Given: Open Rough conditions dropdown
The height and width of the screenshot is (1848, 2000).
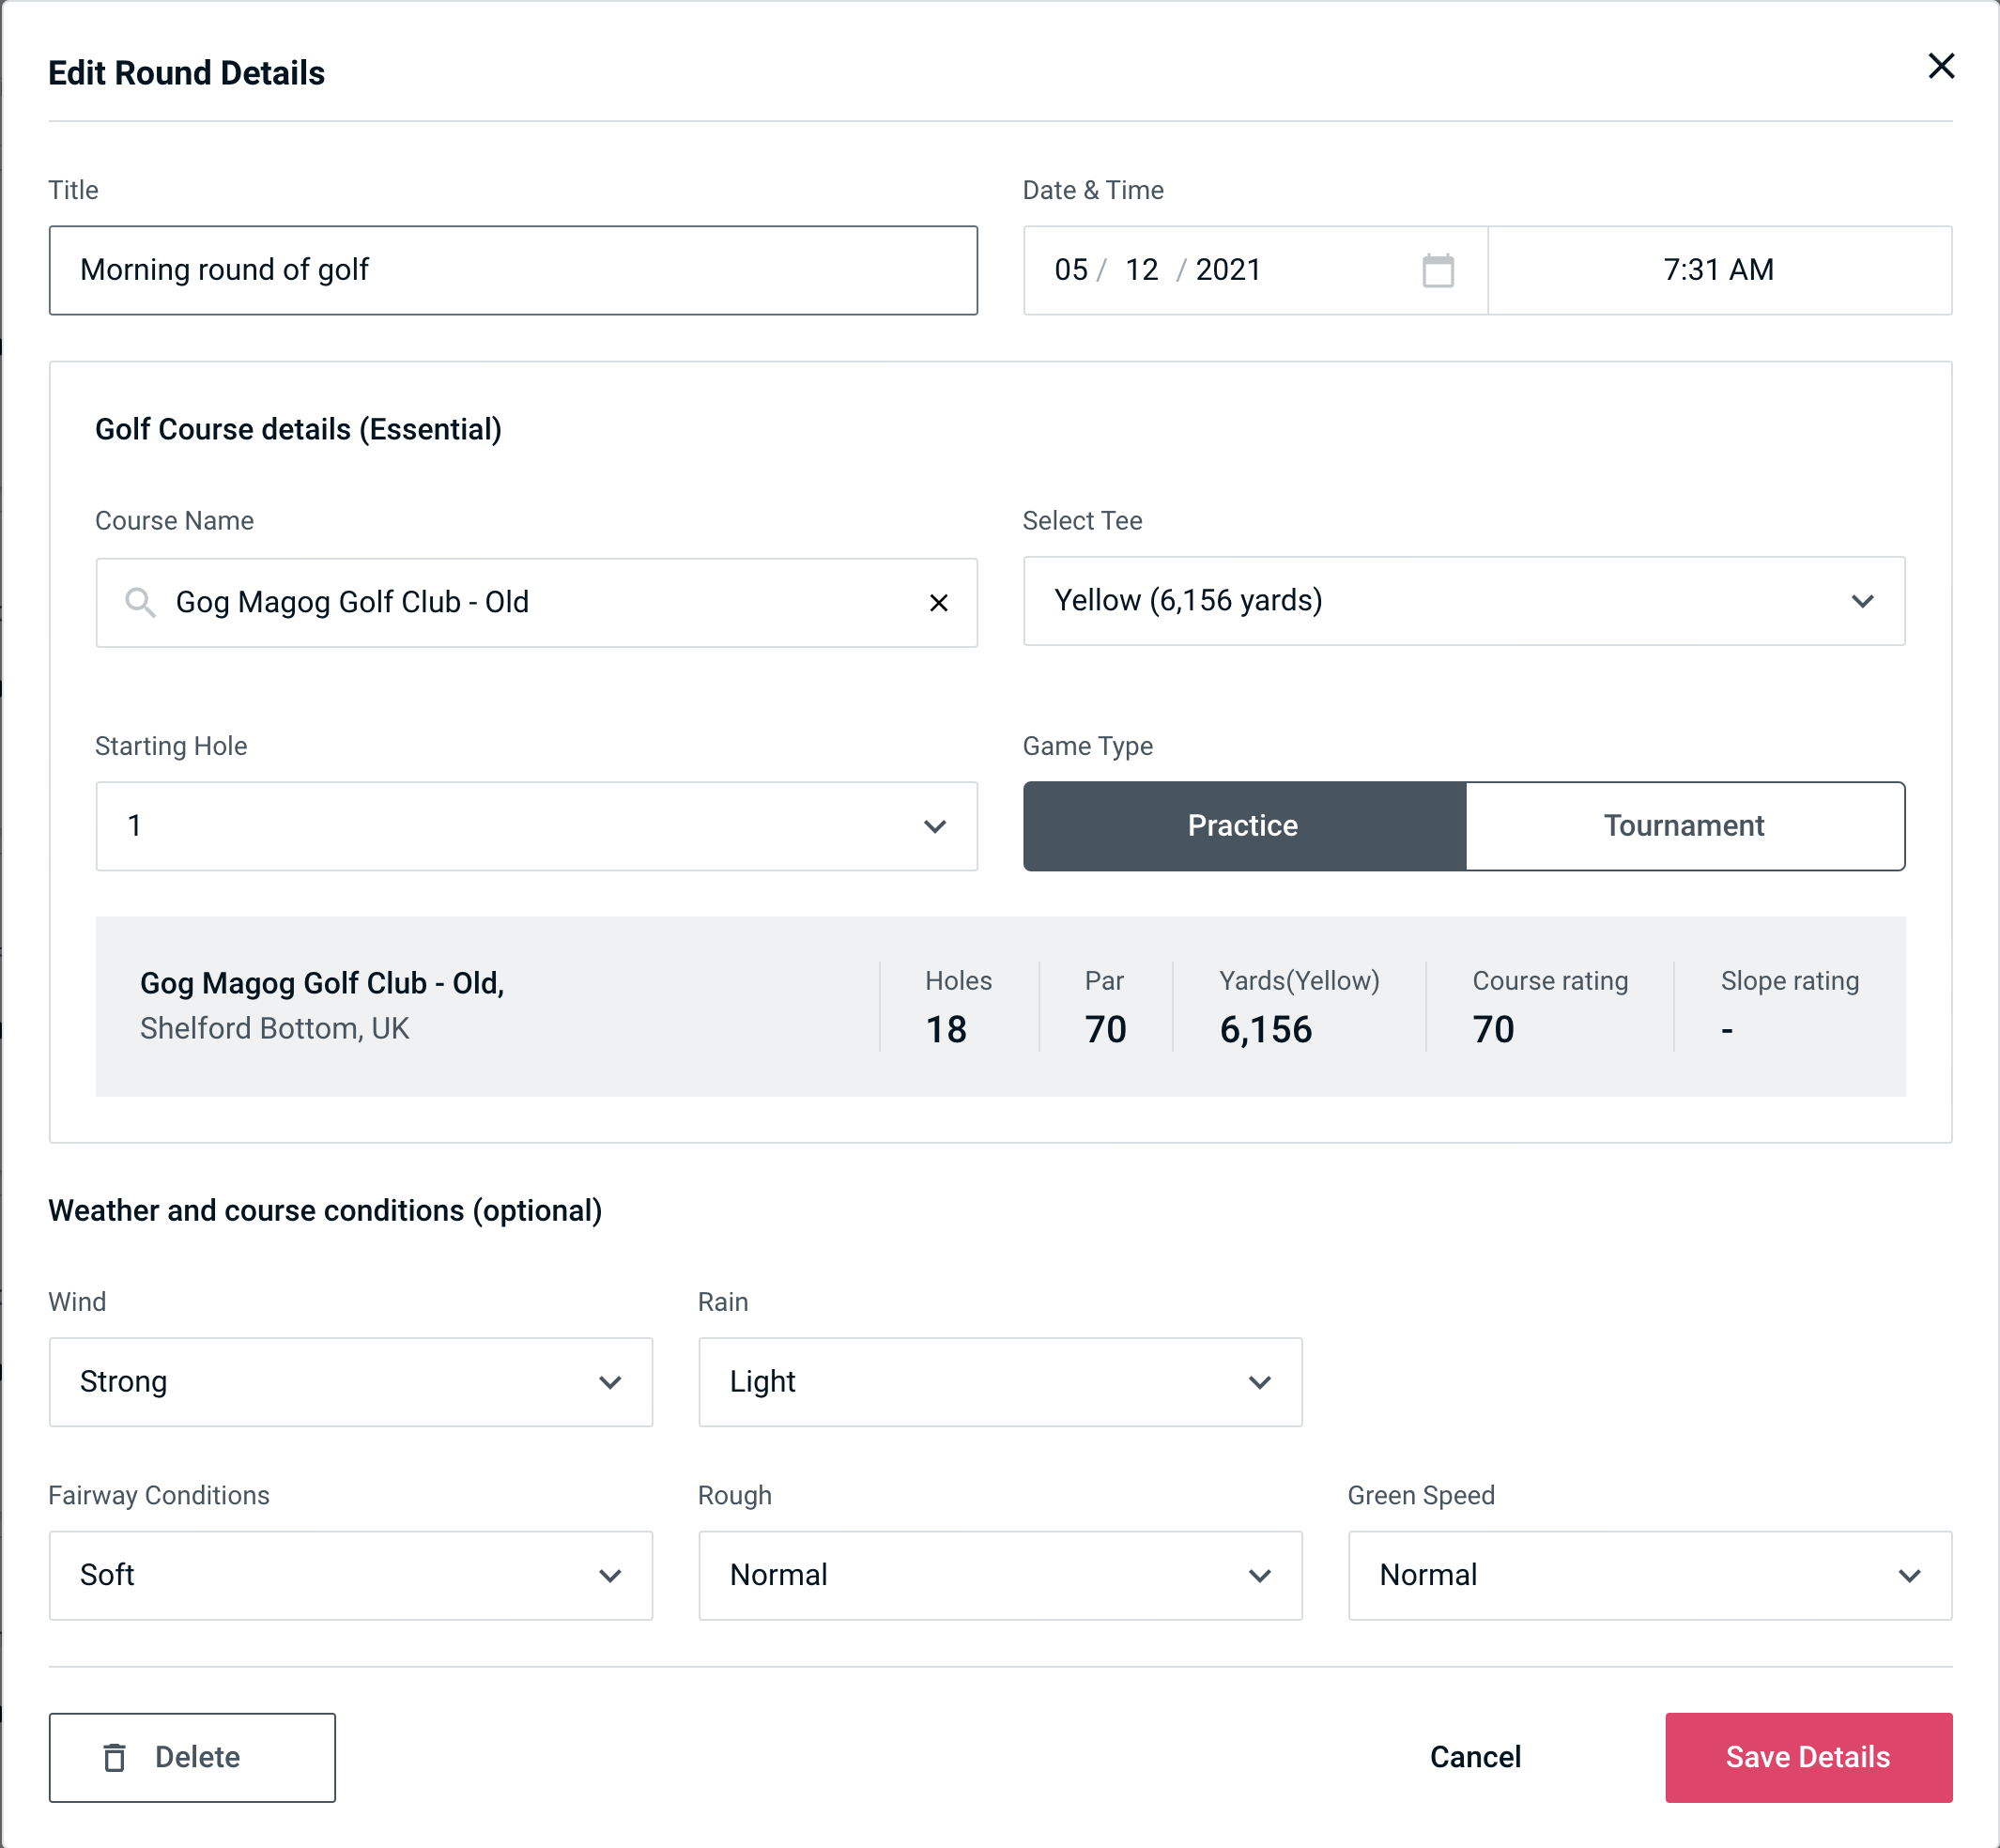Looking at the screenshot, I should pyautogui.click(x=1000, y=1575).
